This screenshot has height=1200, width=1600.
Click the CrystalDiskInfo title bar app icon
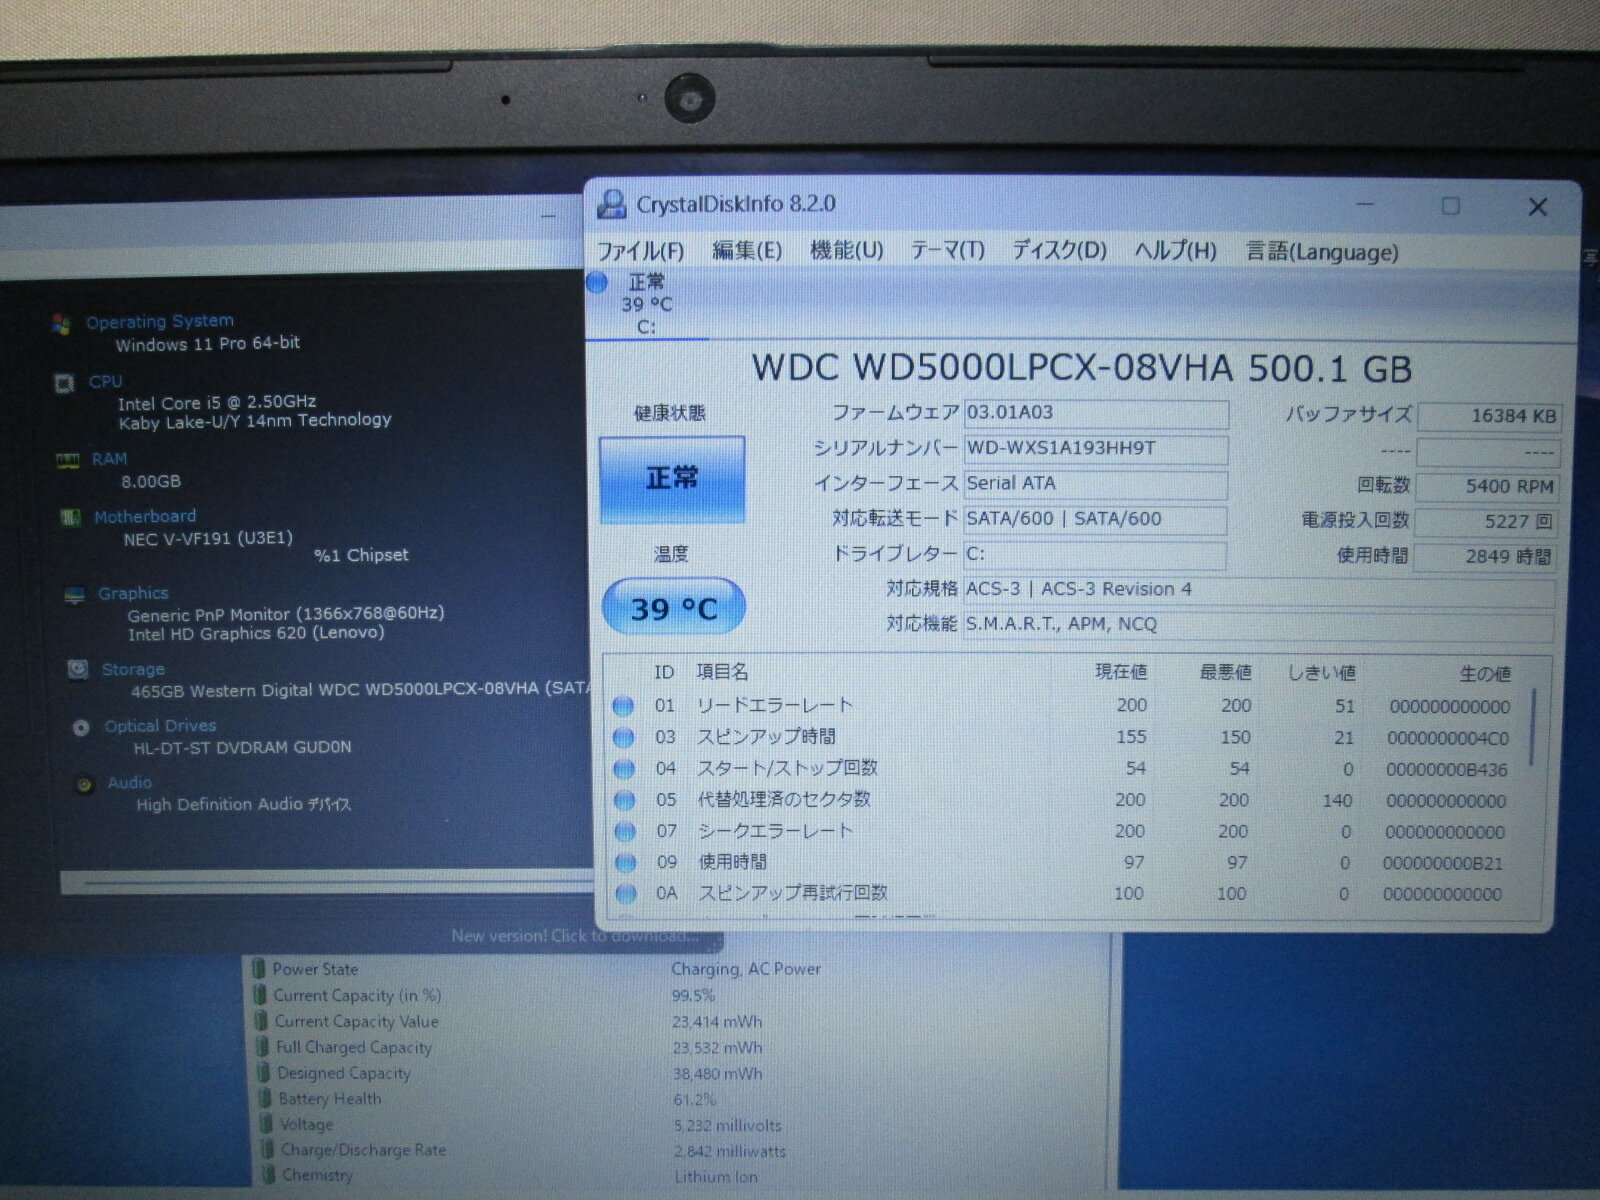click(611, 204)
